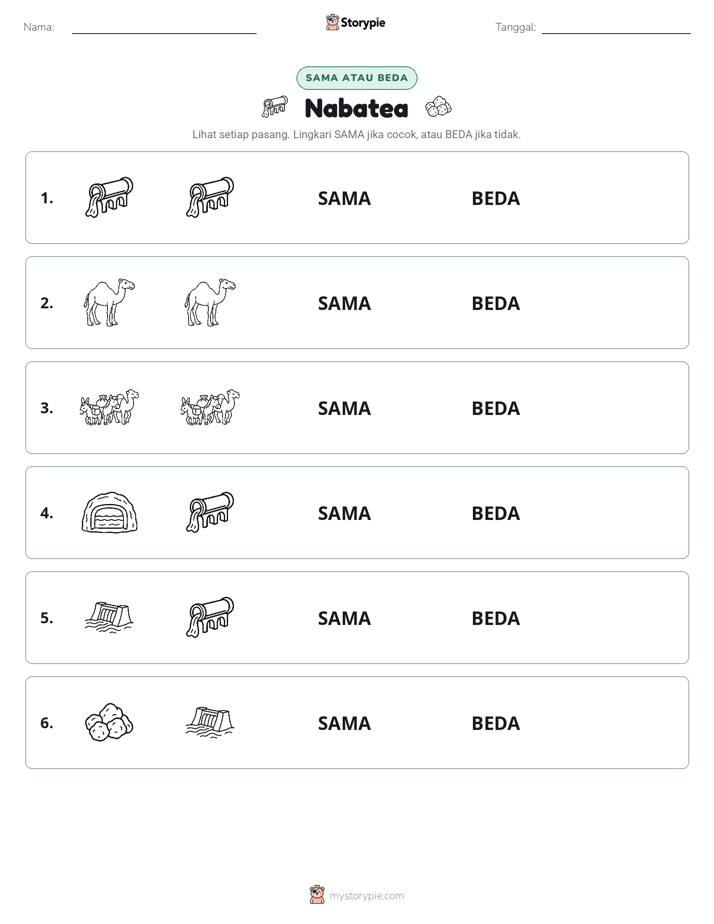Click the aqueduct icon left of Nabatea title

point(275,107)
